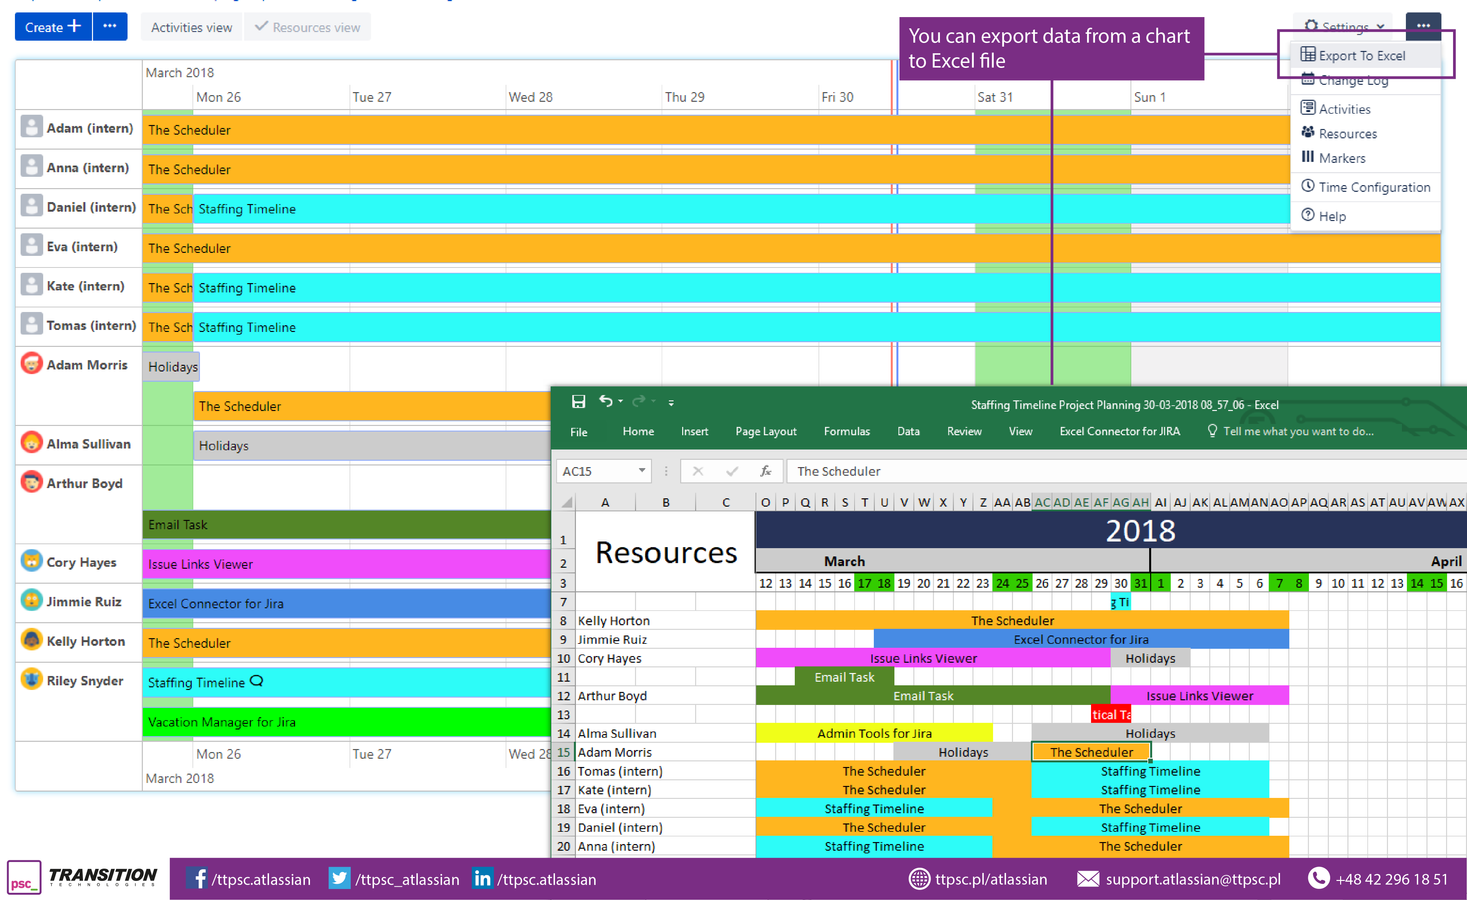
Task: Select Issue Links Viewer bar for Cory Hayes
Action: coord(346,564)
